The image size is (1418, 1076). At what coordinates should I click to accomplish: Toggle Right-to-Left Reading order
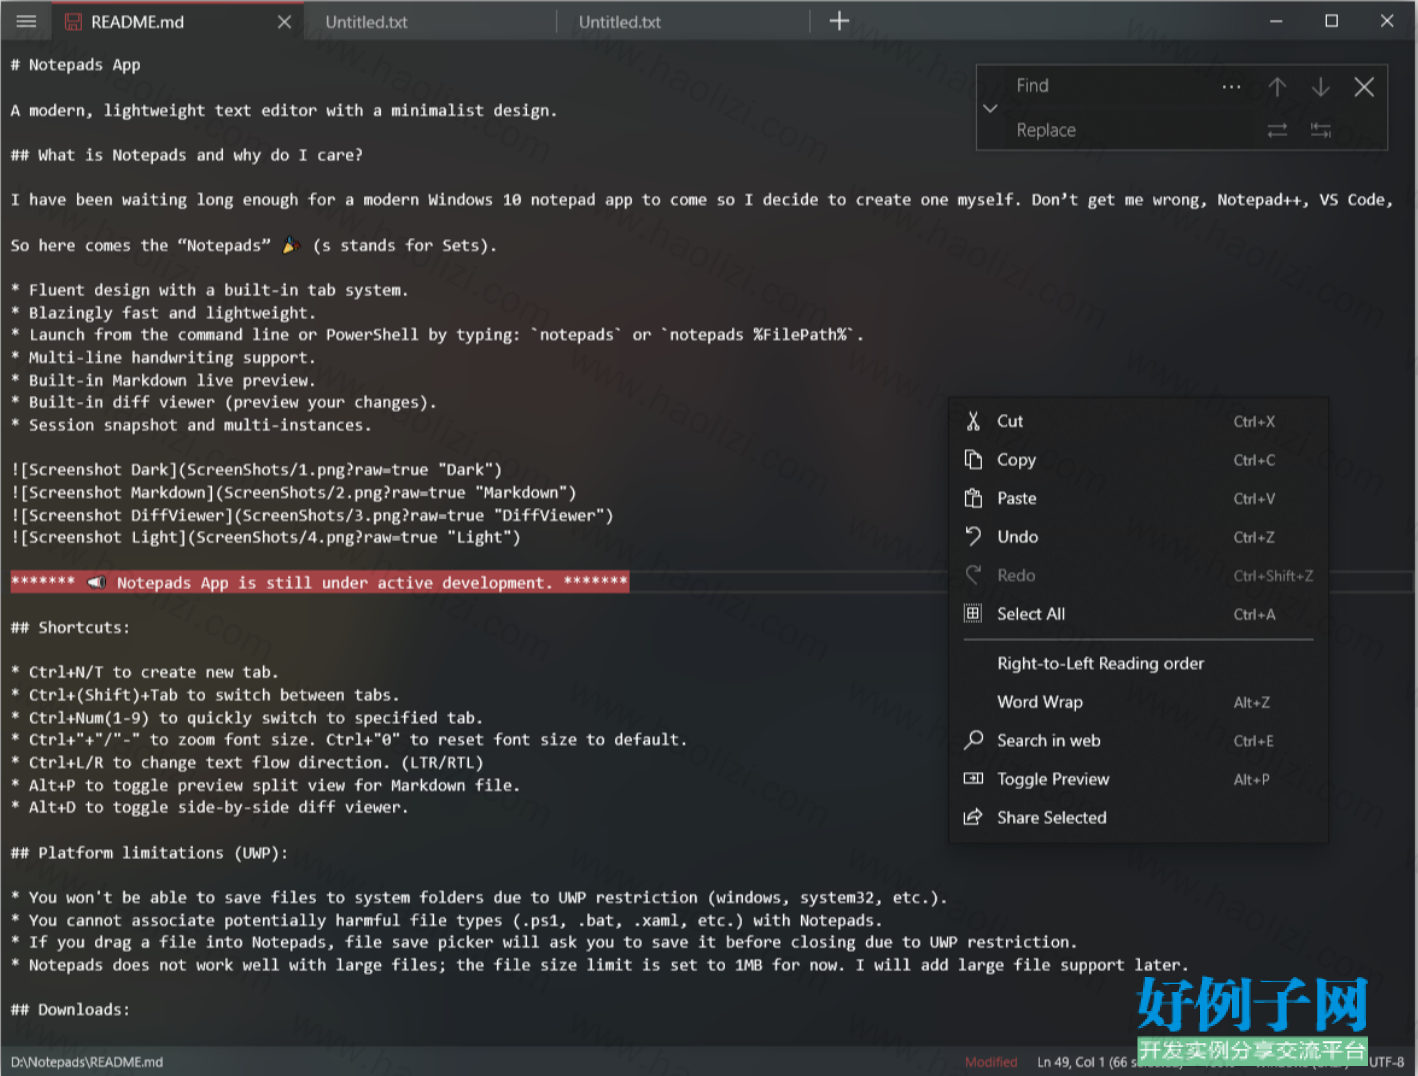[x=1139, y=663]
